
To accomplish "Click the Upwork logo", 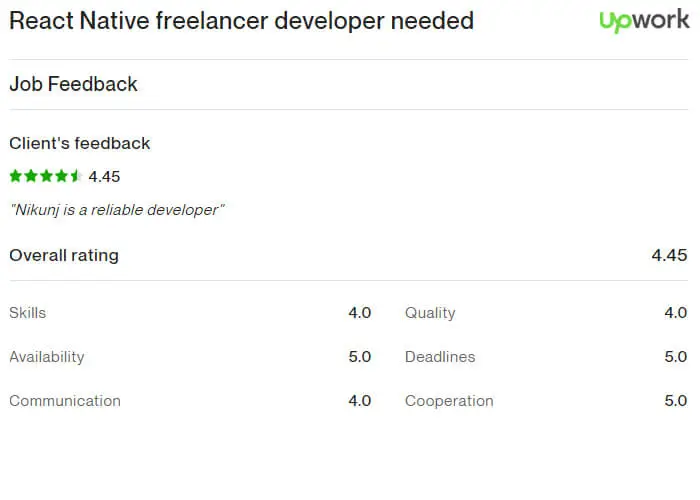I will point(644,21).
